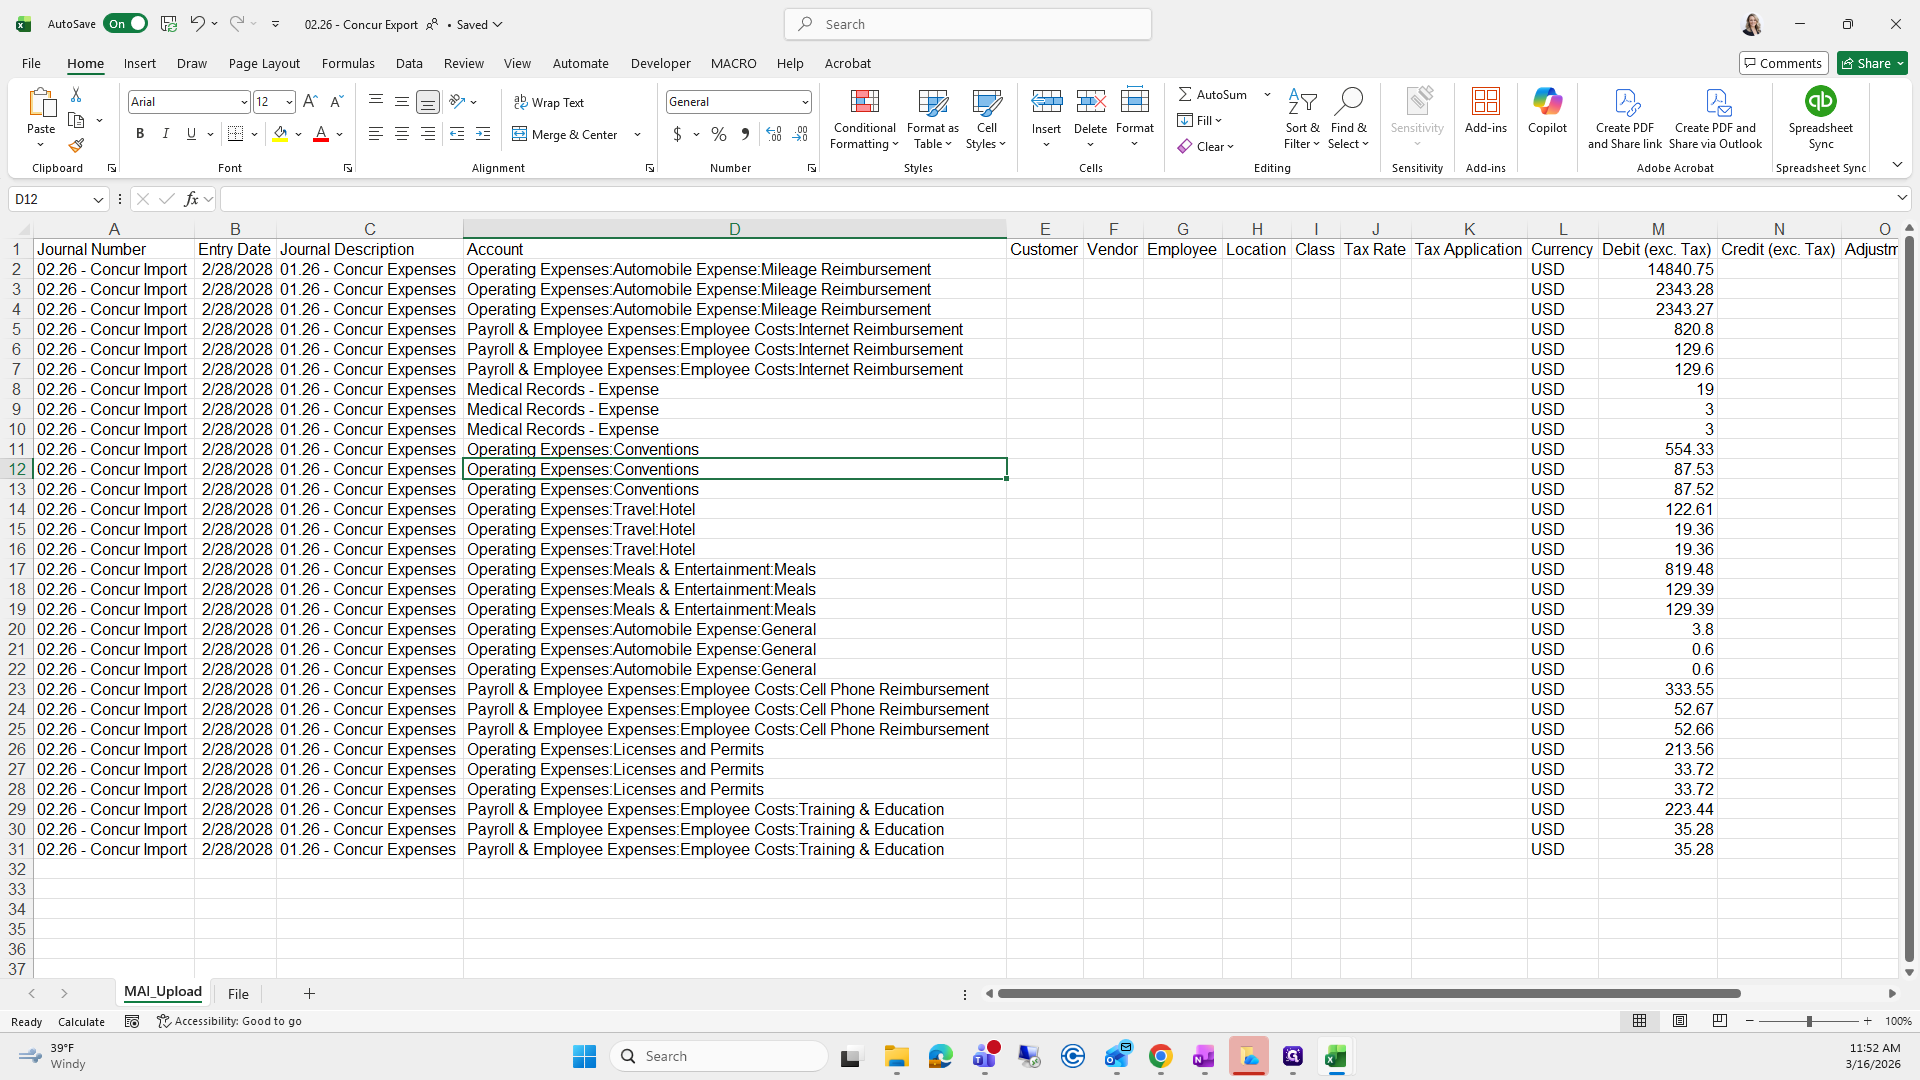Image resolution: width=1920 pixels, height=1080 pixels.
Task: Click the zoom slider in status bar
Action: click(1808, 1021)
